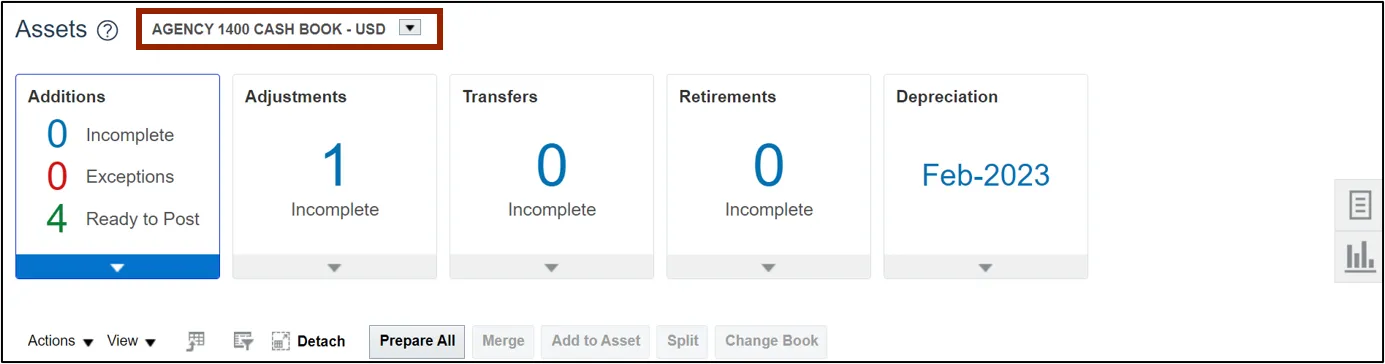The image size is (1385, 364).
Task: Click the freeze columns table icon
Action: 197,341
